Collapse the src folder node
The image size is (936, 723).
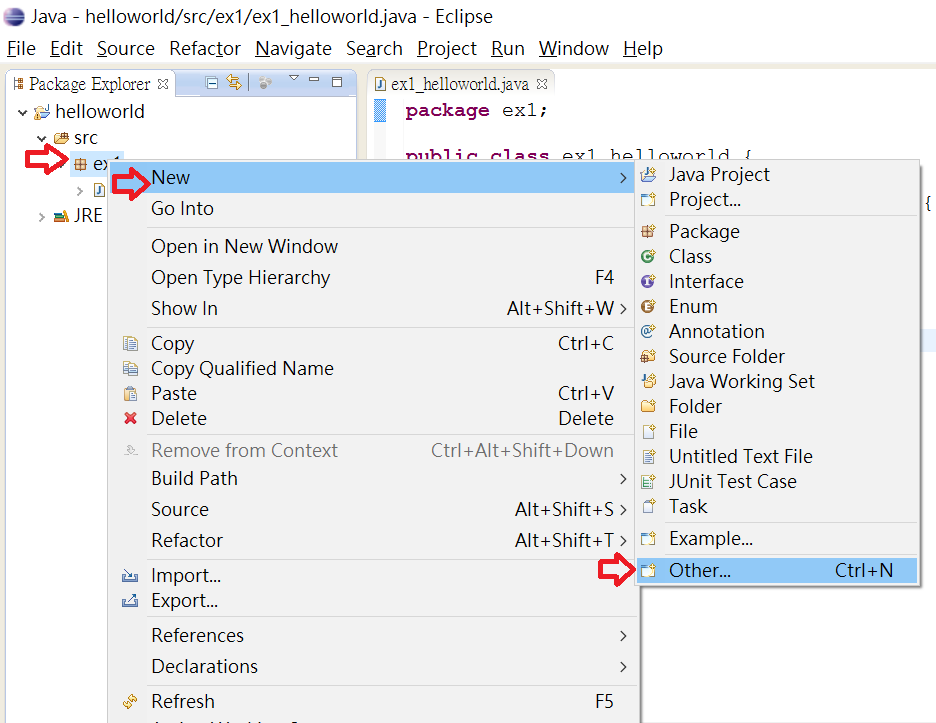coord(42,139)
